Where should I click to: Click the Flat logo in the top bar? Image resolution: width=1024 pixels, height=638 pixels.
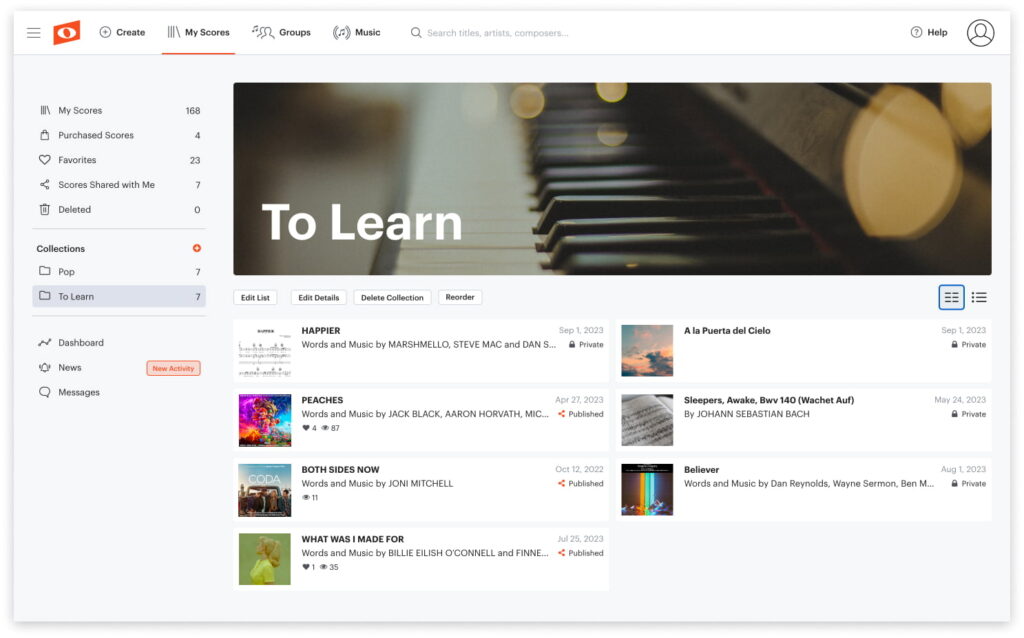(66, 31)
